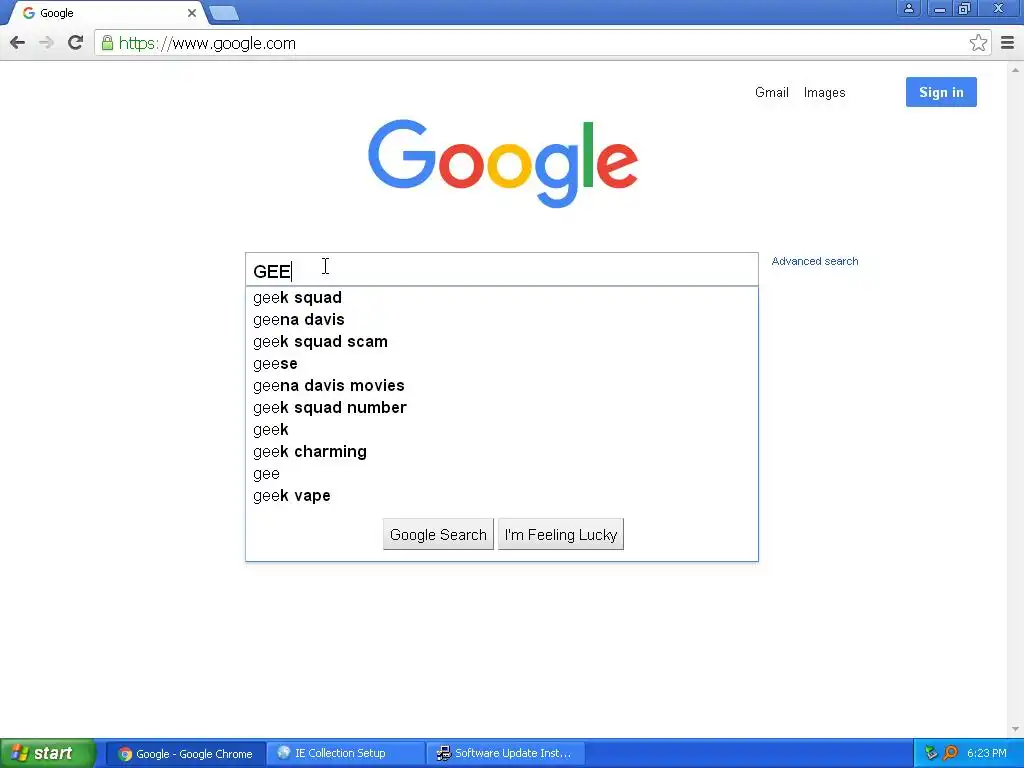The width and height of the screenshot is (1024, 768).
Task: Click the I'm Feeling Lucky button
Action: pyautogui.click(x=561, y=535)
